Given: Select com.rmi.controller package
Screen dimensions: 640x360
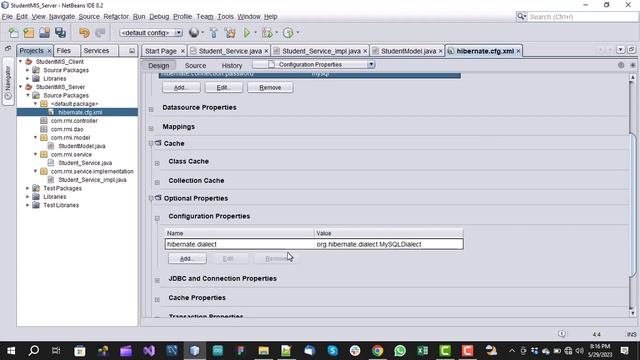Looking at the screenshot, I should (x=74, y=120).
